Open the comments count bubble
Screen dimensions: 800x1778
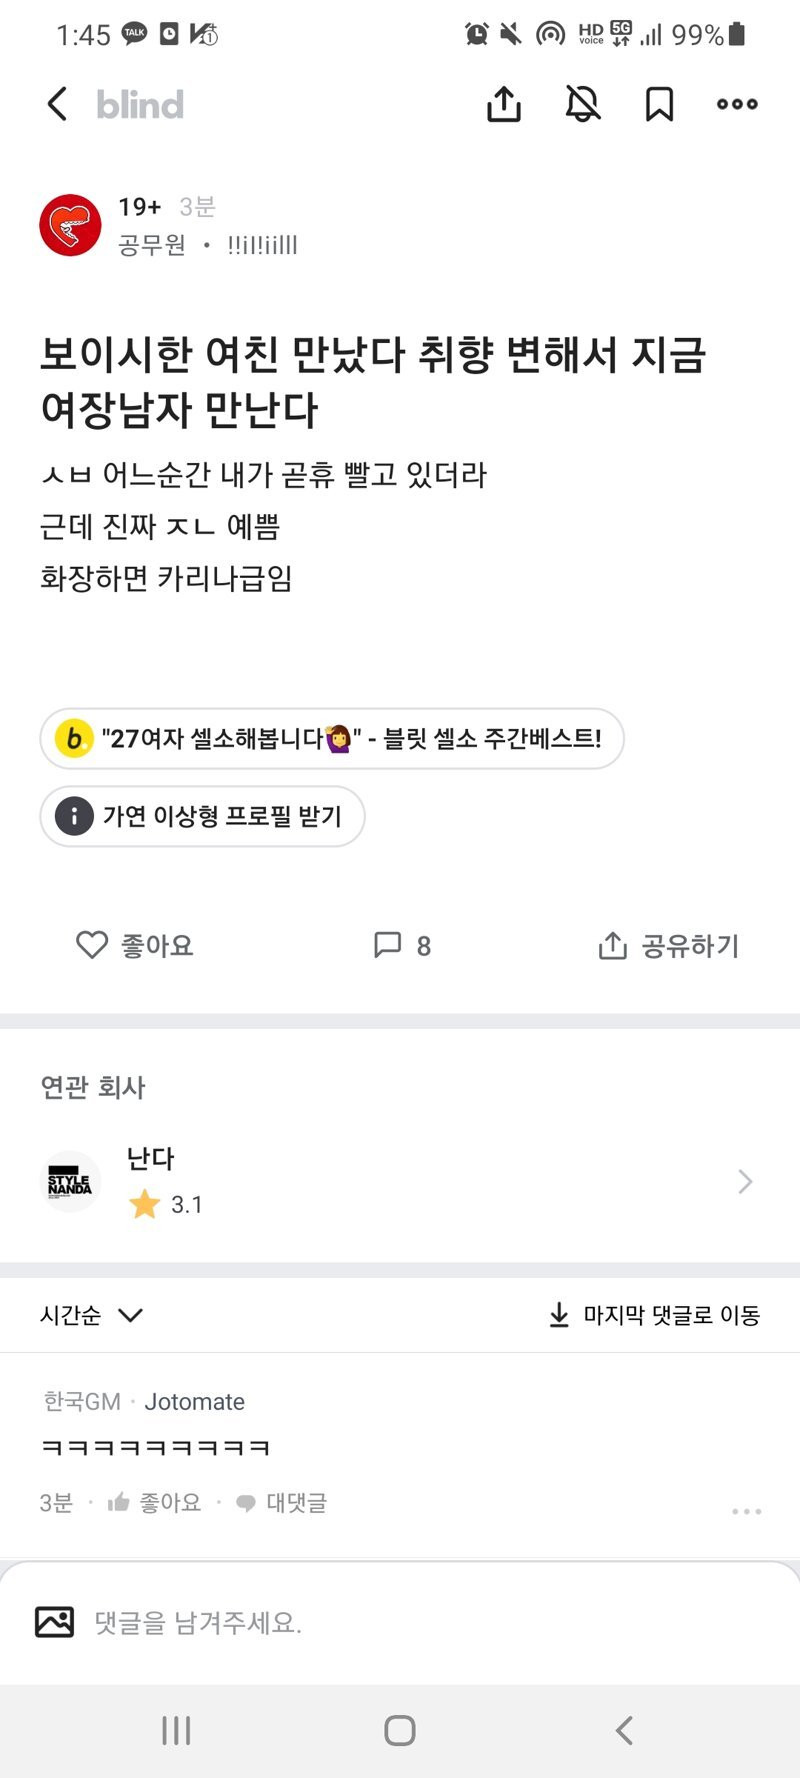402,945
